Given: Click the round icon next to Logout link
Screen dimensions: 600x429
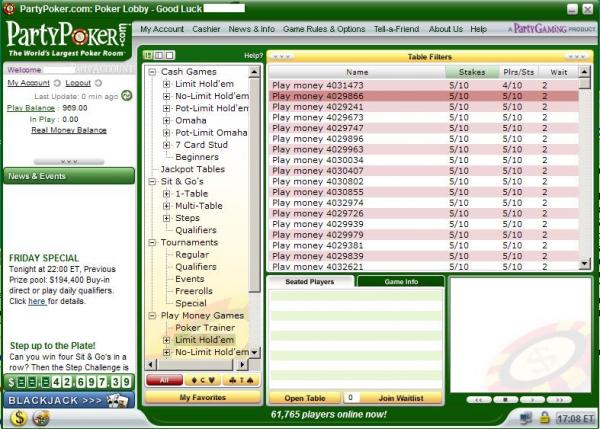Looking at the screenshot, I should (x=98, y=83).
